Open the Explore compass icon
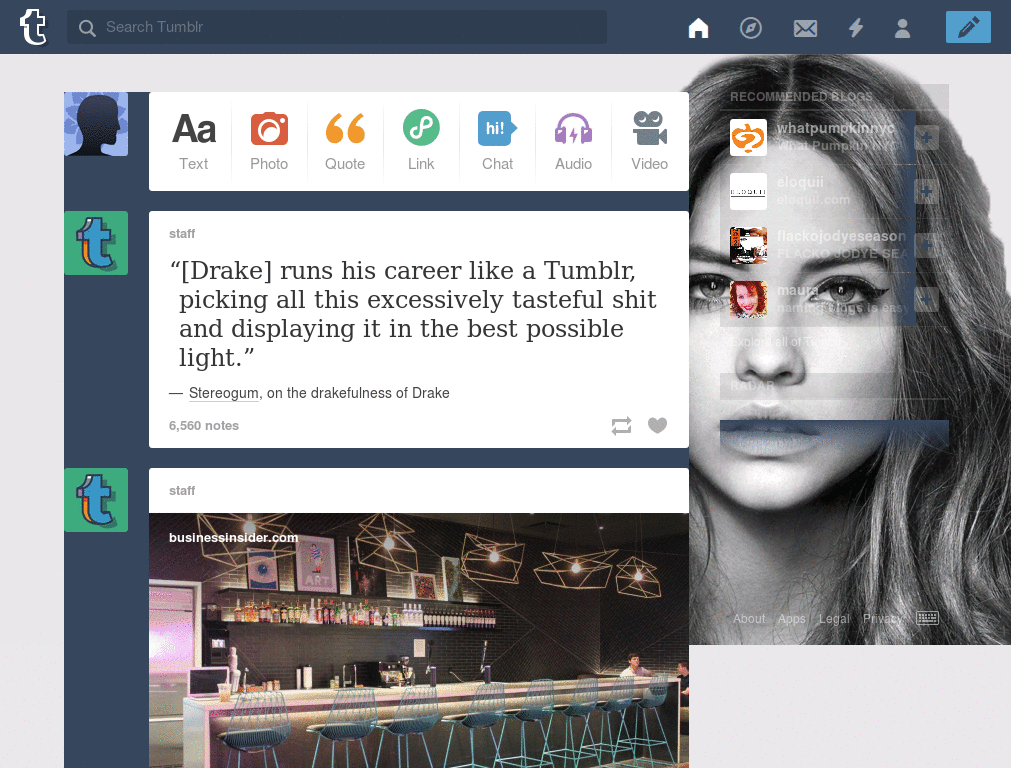 (x=750, y=28)
